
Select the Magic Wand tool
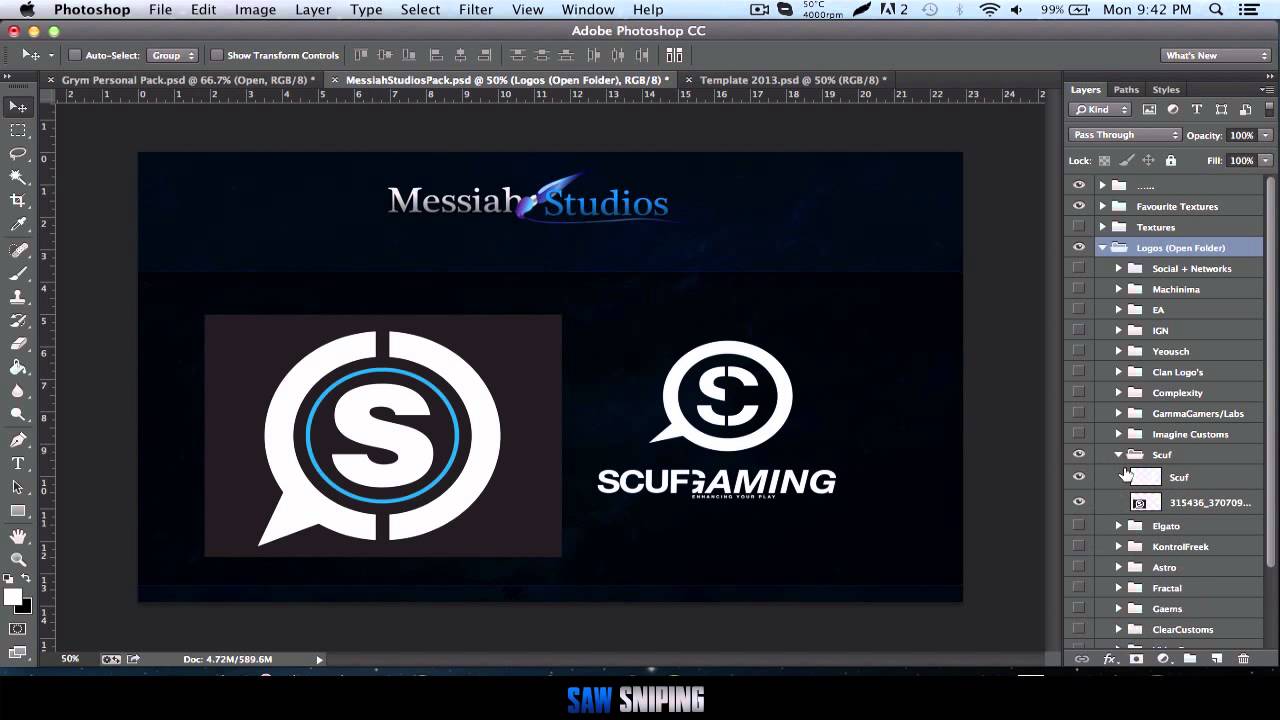[x=18, y=178]
